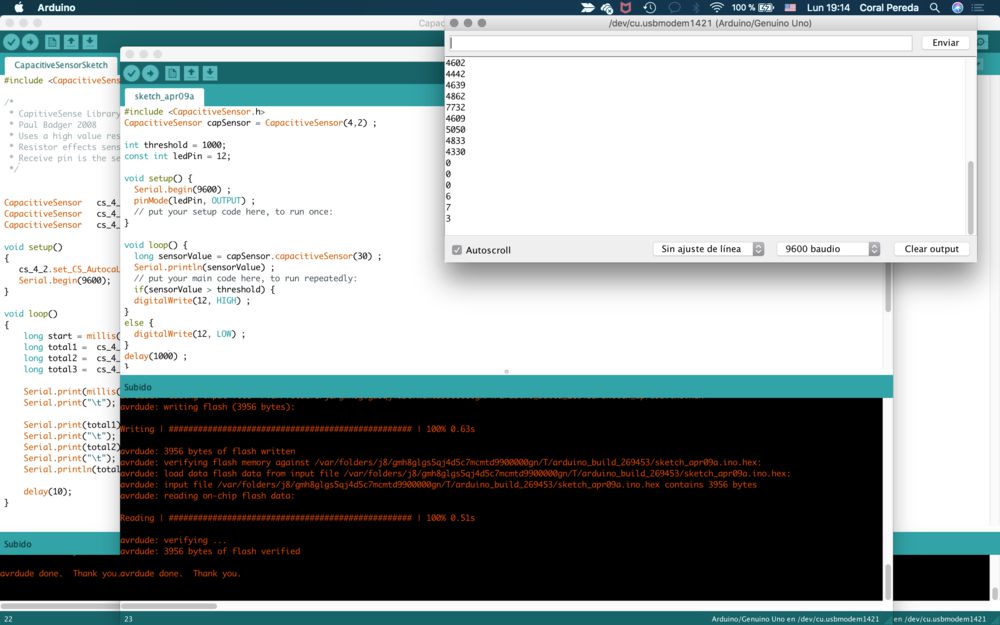Click the code line 'Serial.println(sensorValue) ;'
This screenshot has height=625, width=1000.
coord(204,267)
